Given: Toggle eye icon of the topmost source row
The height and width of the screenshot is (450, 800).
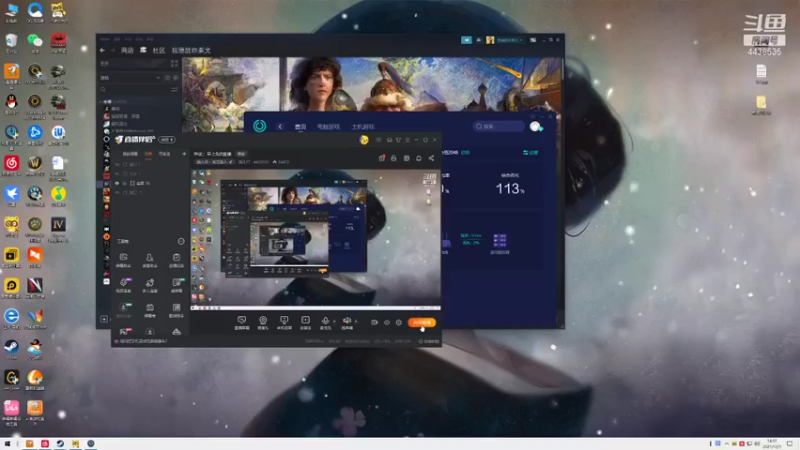Looking at the screenshot, I should [117, 164].
